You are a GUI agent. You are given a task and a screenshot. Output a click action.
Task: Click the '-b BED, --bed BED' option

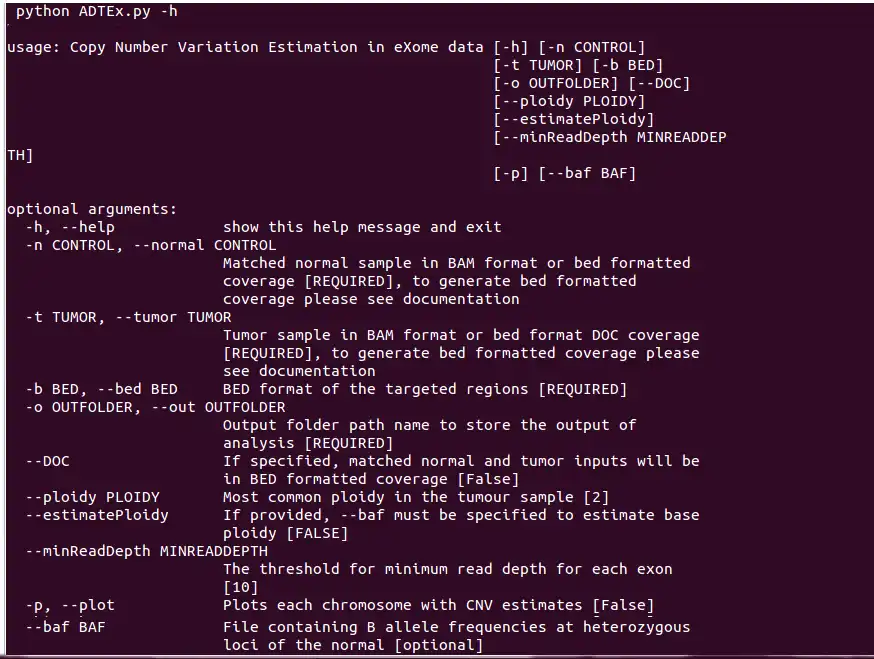(101, 389)
